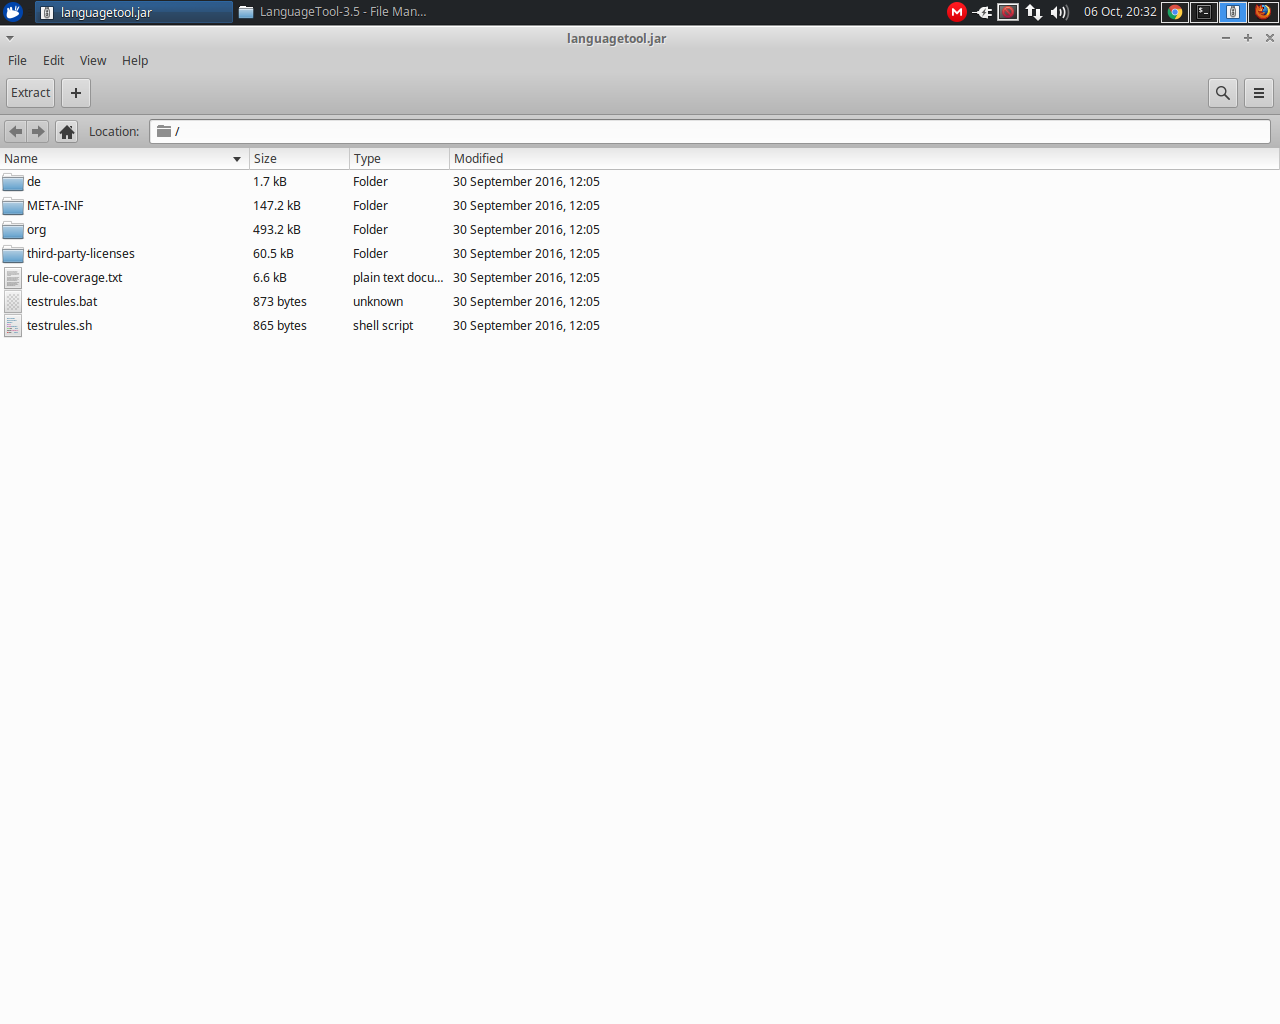This screenshot has height=1024, width=1280.
Task: Open the hamburger options menu
Action: (1259, 93)
